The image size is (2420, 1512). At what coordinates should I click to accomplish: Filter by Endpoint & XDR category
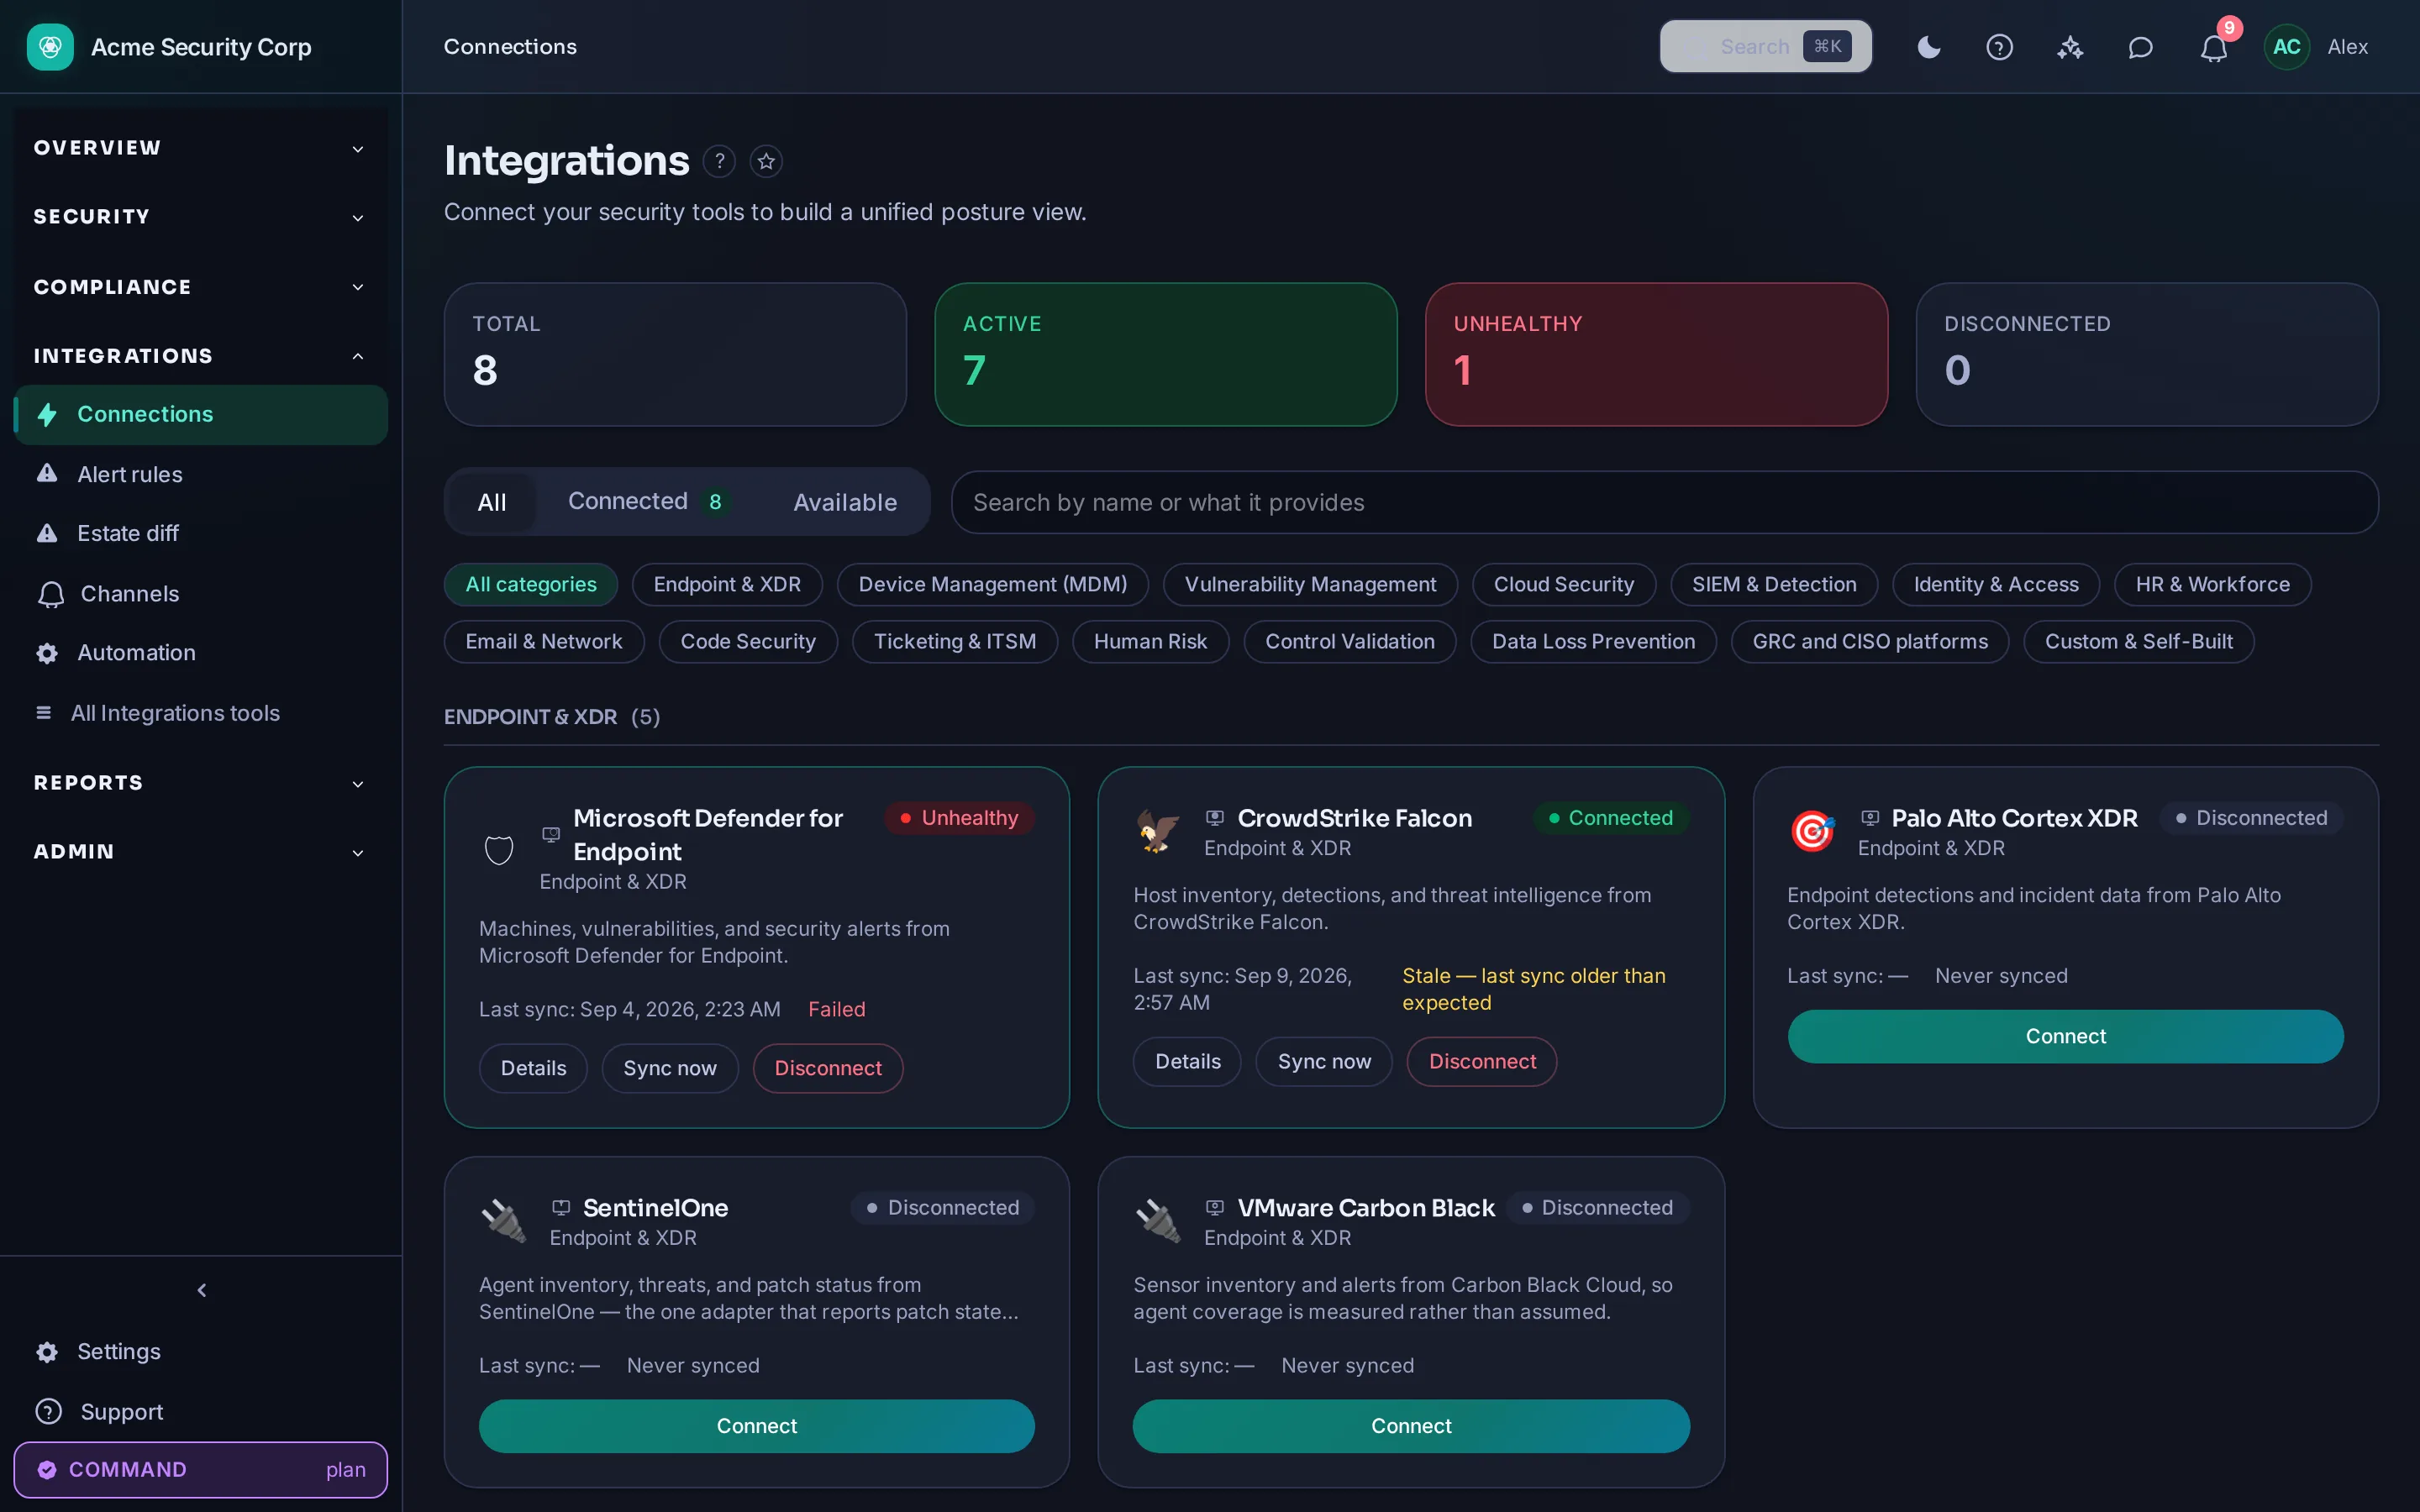(x=727, y=584)
